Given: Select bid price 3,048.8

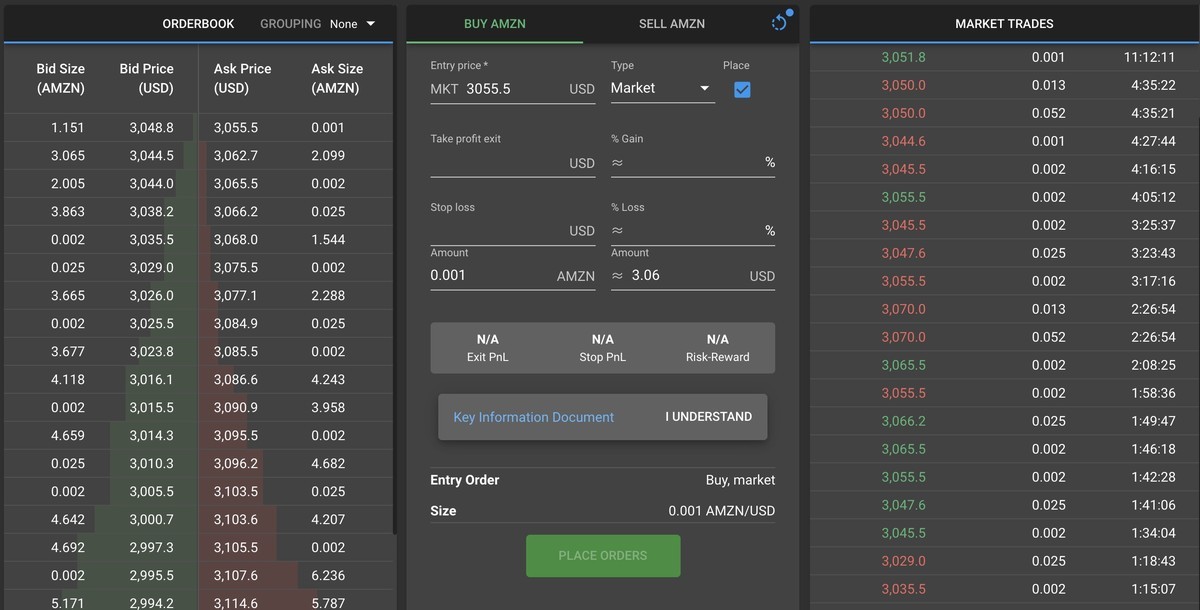Looking at the screenshot, I should [x=151, y=128].
